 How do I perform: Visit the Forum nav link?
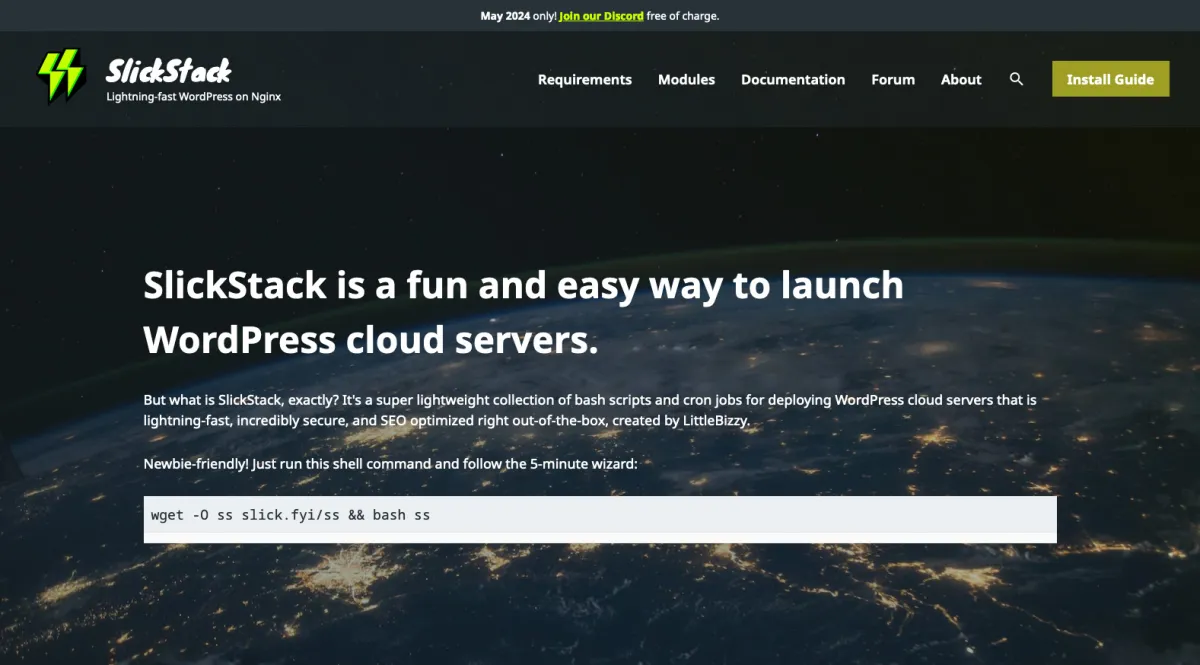point(893,80)
